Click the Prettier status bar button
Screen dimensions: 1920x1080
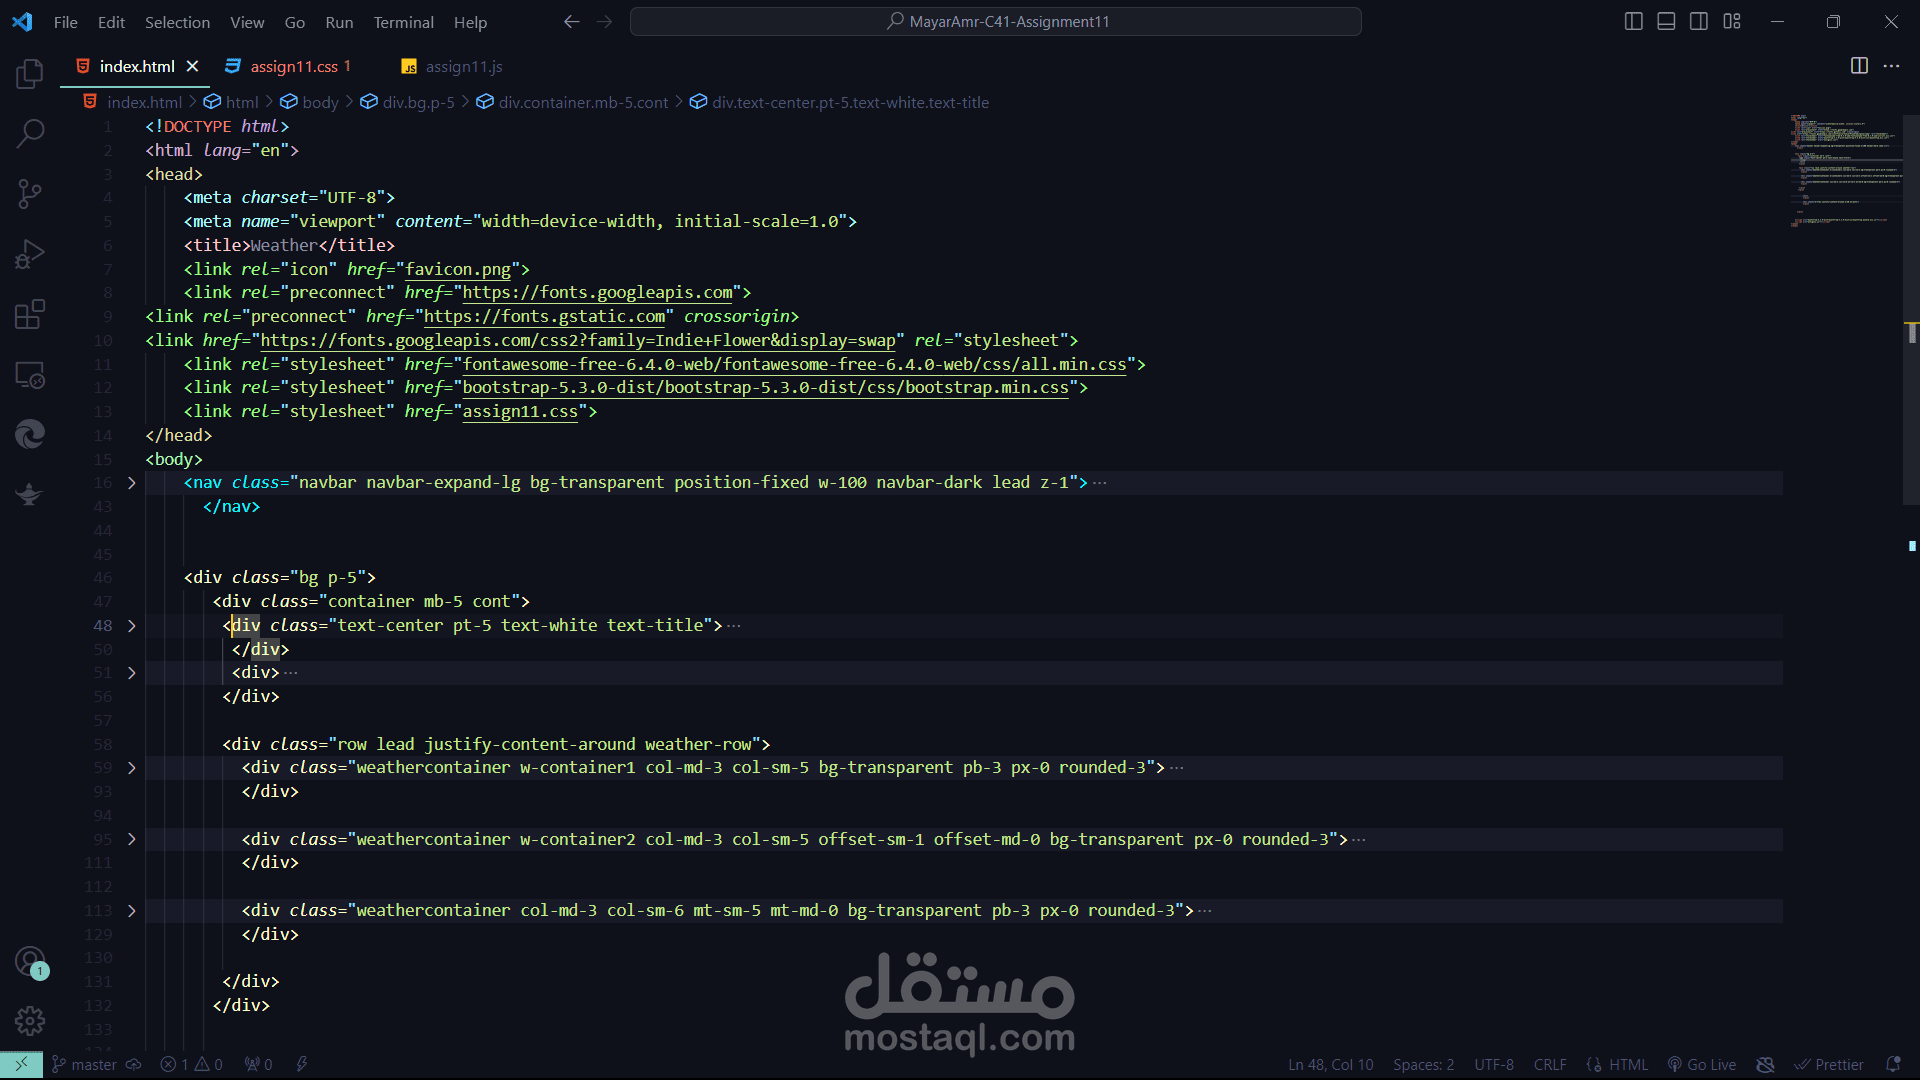coord(1829,1065)
